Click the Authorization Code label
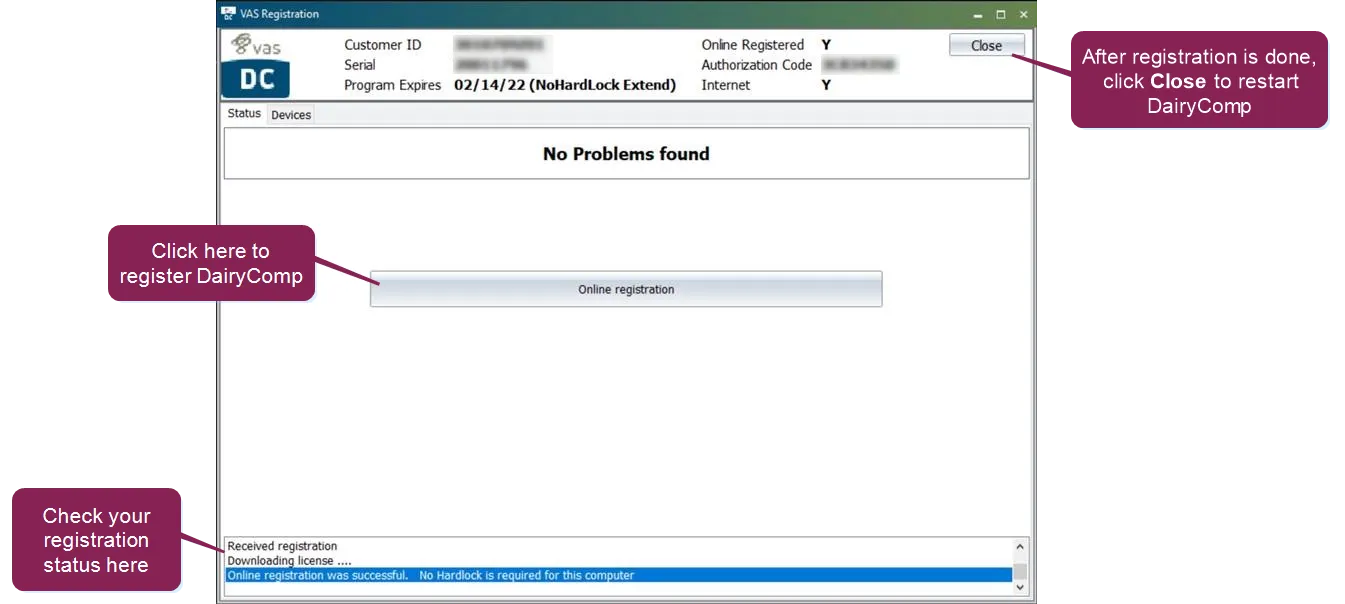 pyautogui.click(x=757, y=65)
